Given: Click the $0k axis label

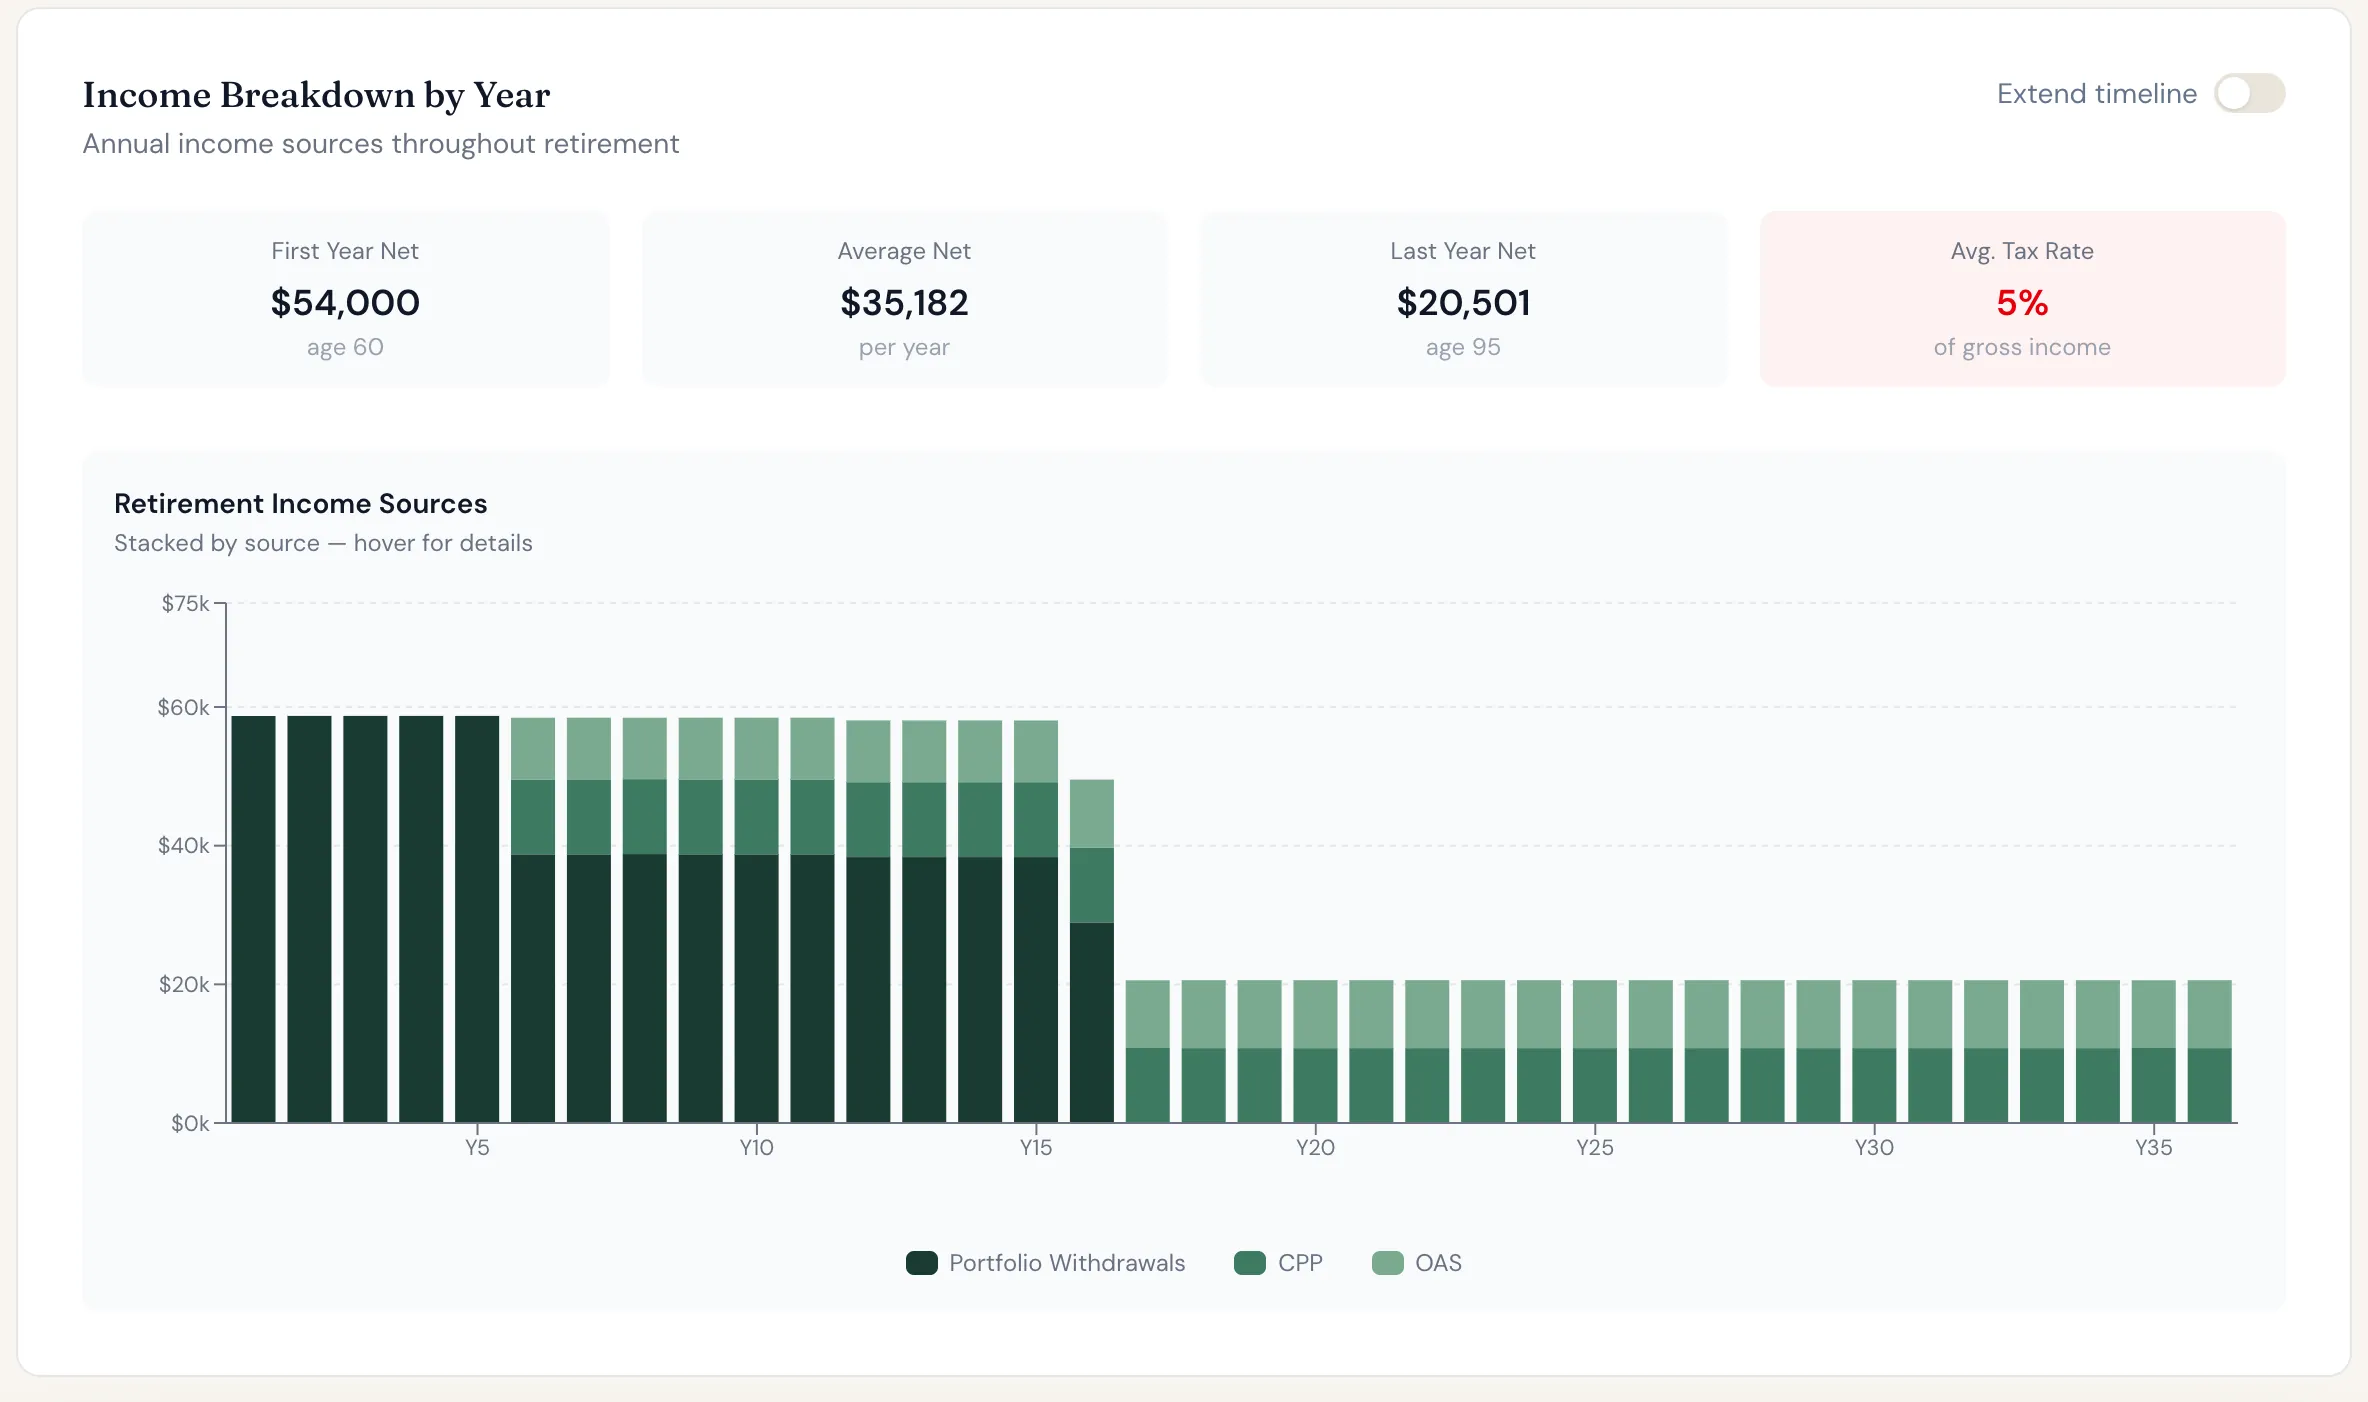Looking at the screenshot, I should pyautogui.click(x=190, y=1124).
